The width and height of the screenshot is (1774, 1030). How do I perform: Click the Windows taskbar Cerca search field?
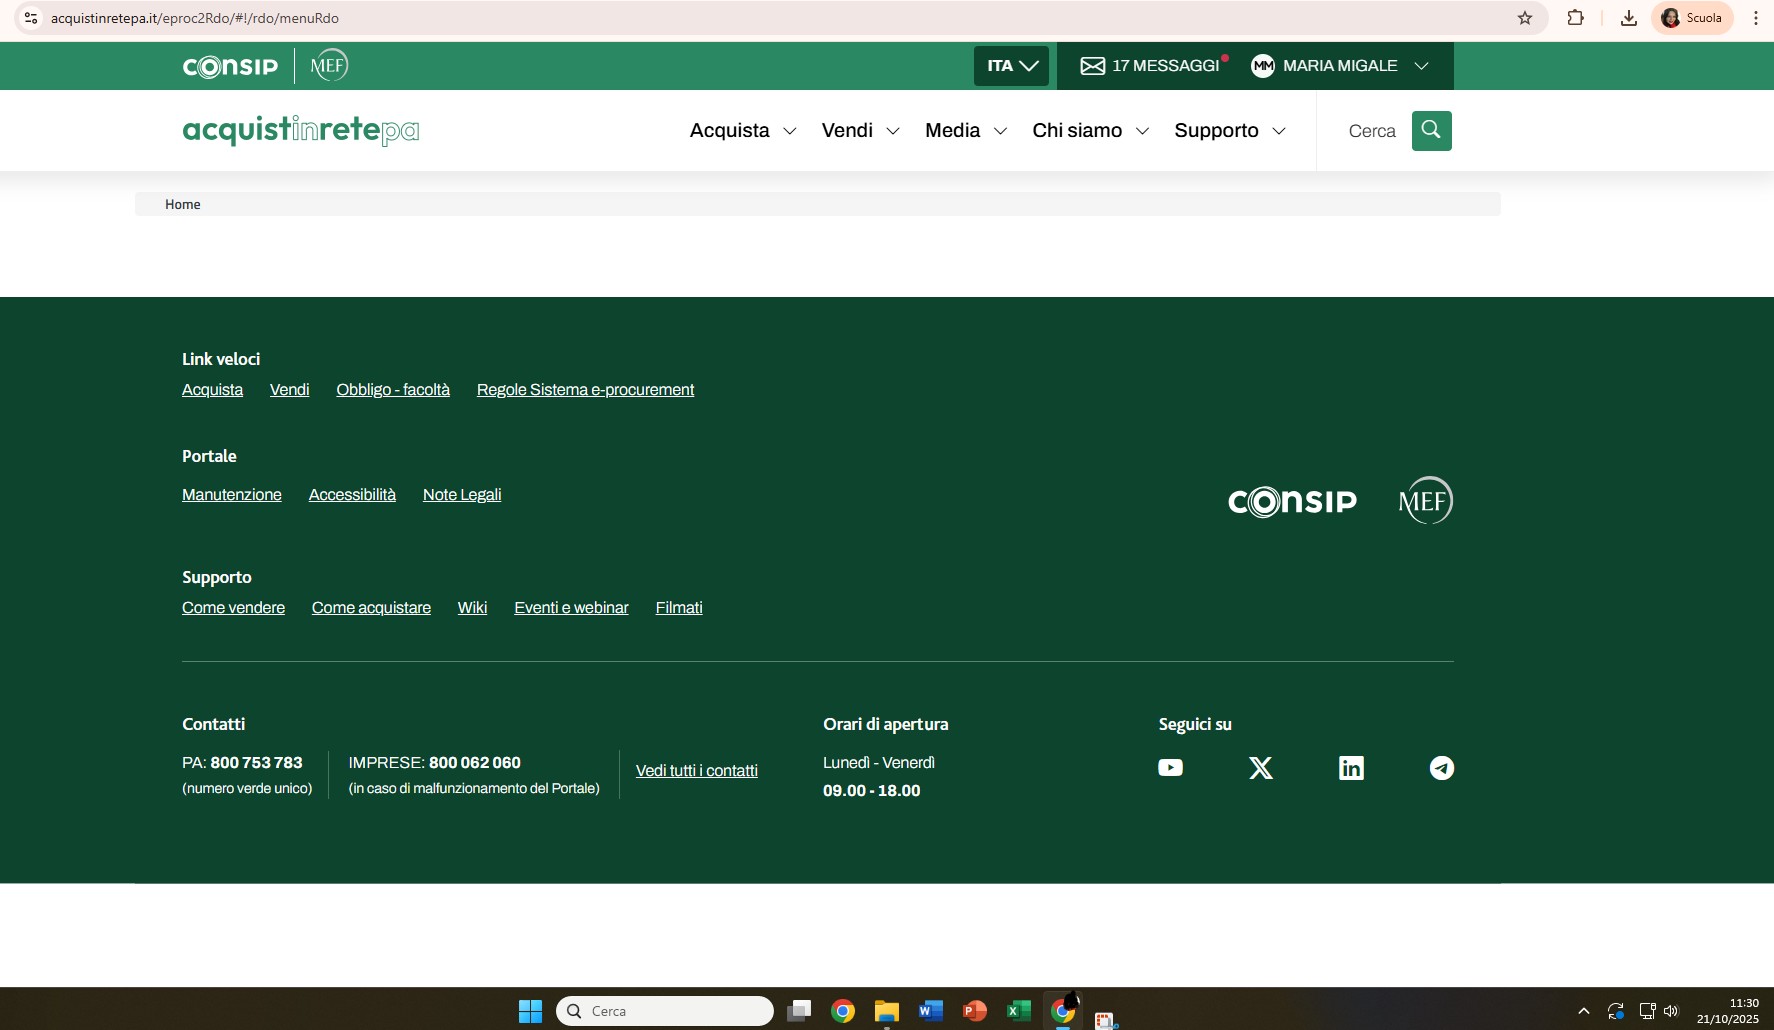[665, 1011]
